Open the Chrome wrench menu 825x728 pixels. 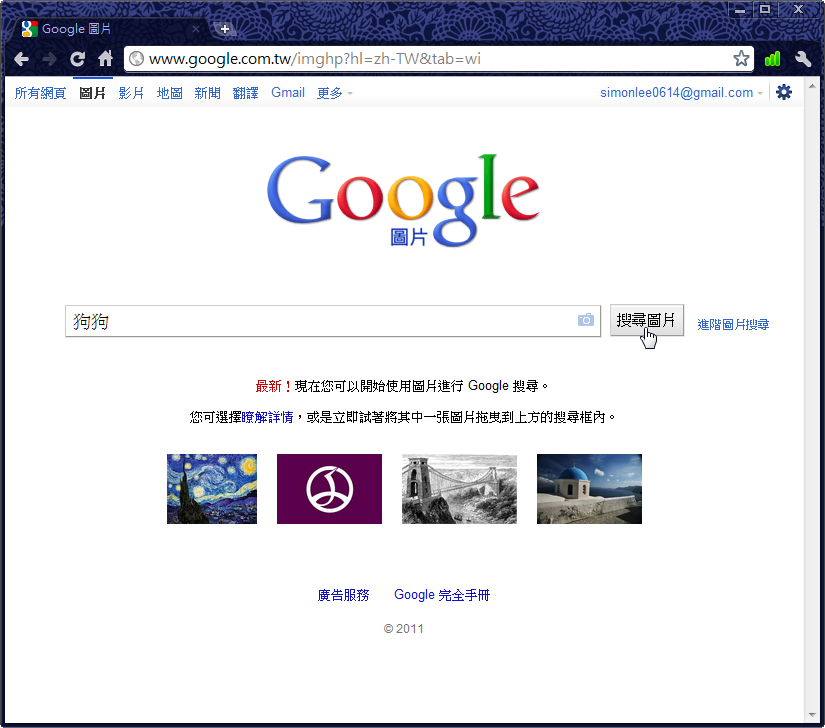803,59
